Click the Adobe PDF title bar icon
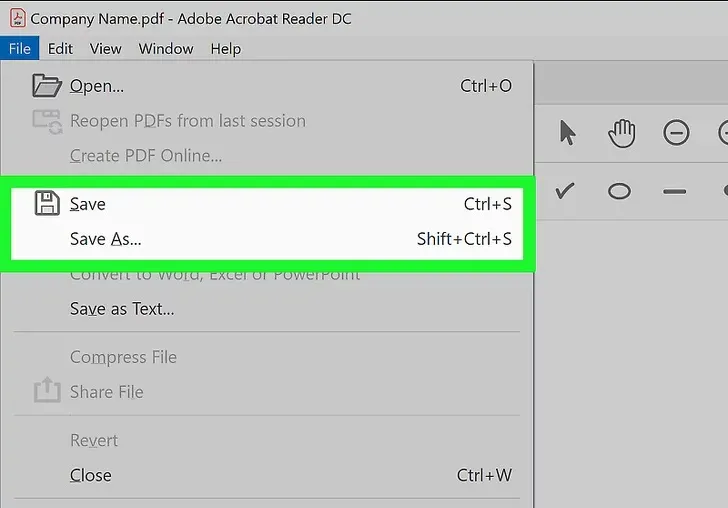This screenshot has width=728, height=508. (x=18, y=18)
